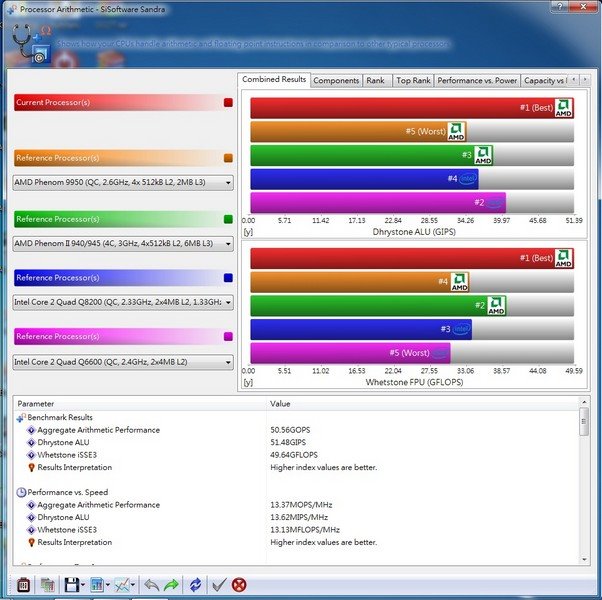Click magenta Reference Processor color swatch

(228, 337)
